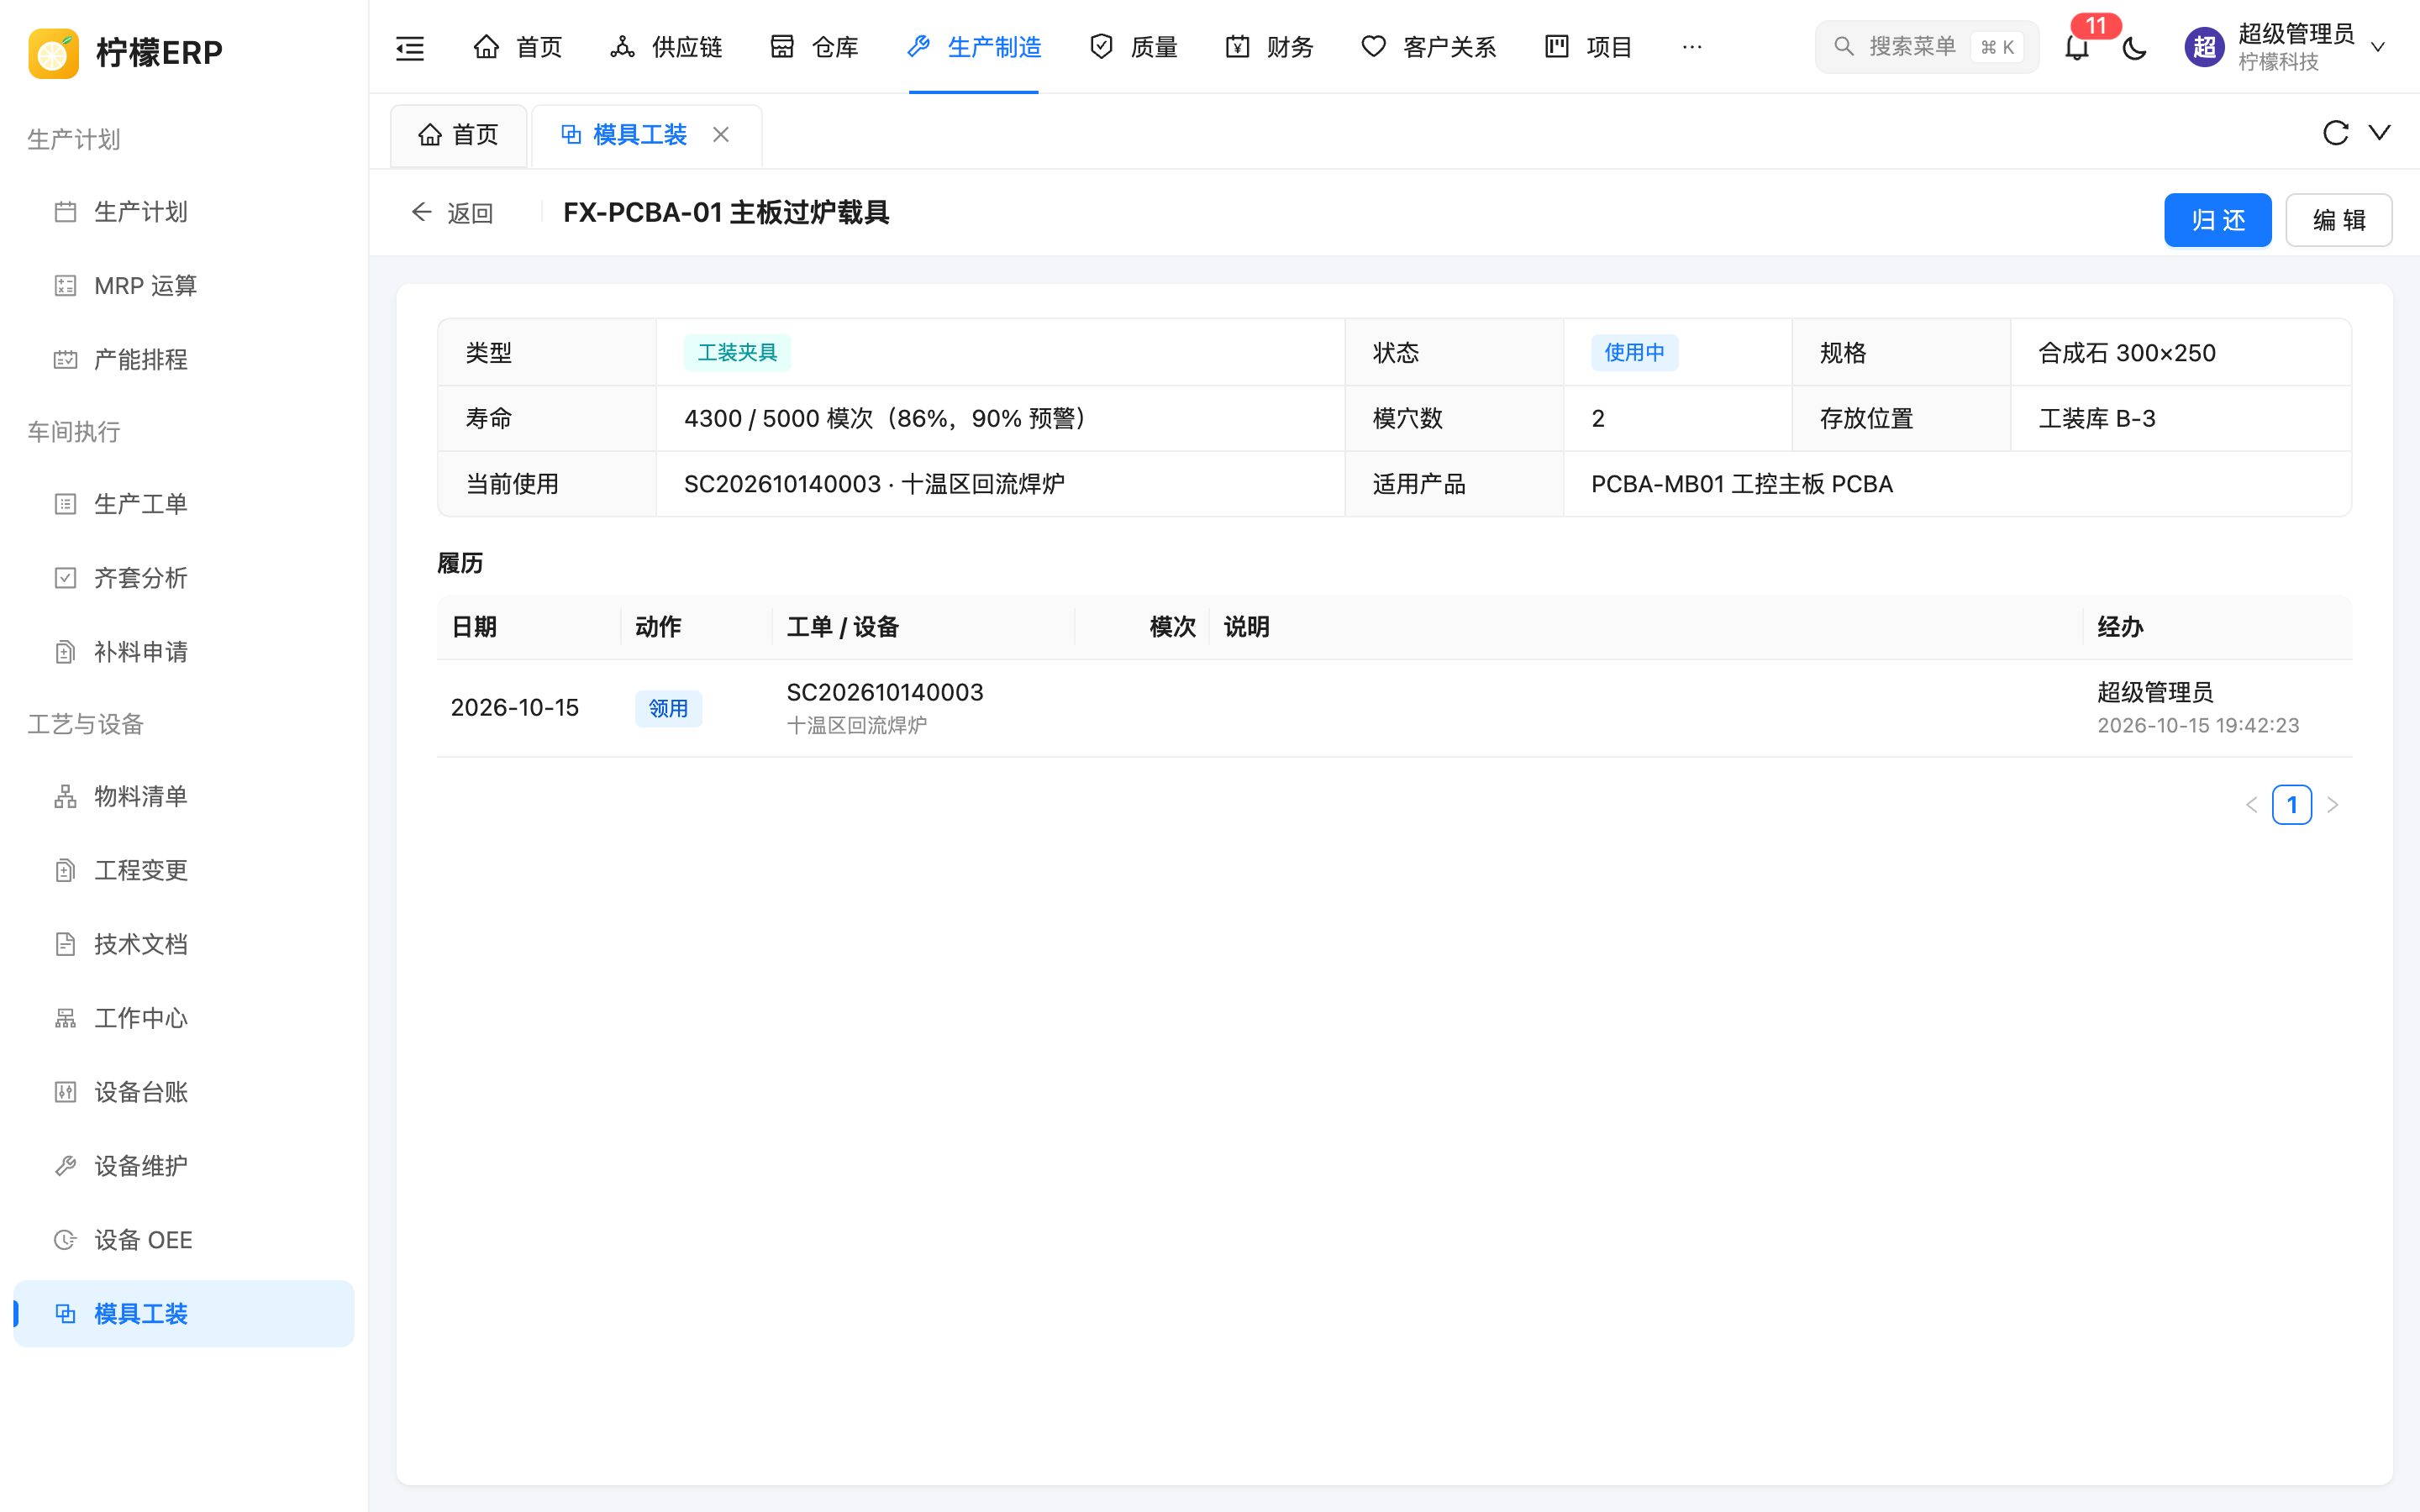
Task: Click the 编辑 button
Action: click(2338, 220)
